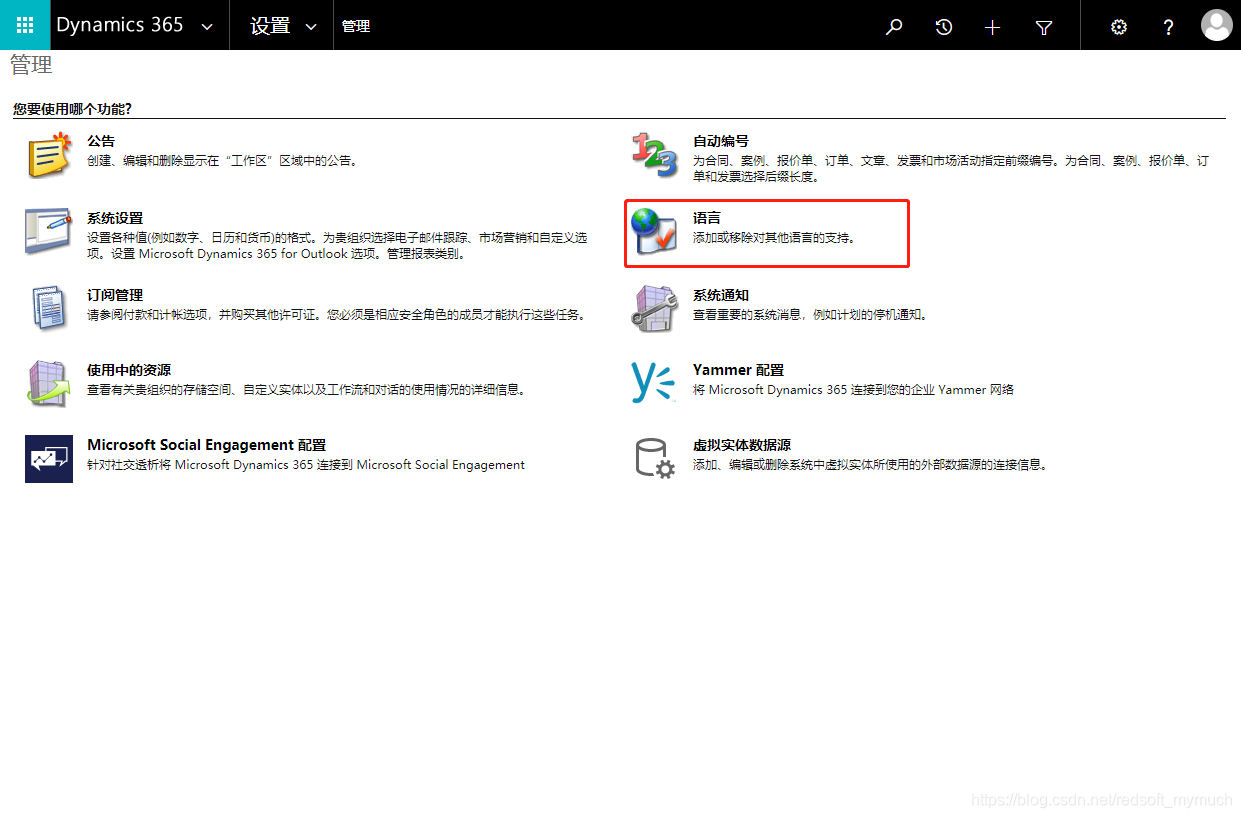Click the 自动编号 123 icon
The width and height of the screenshot is (1241, 818).
tap(654, 156)
